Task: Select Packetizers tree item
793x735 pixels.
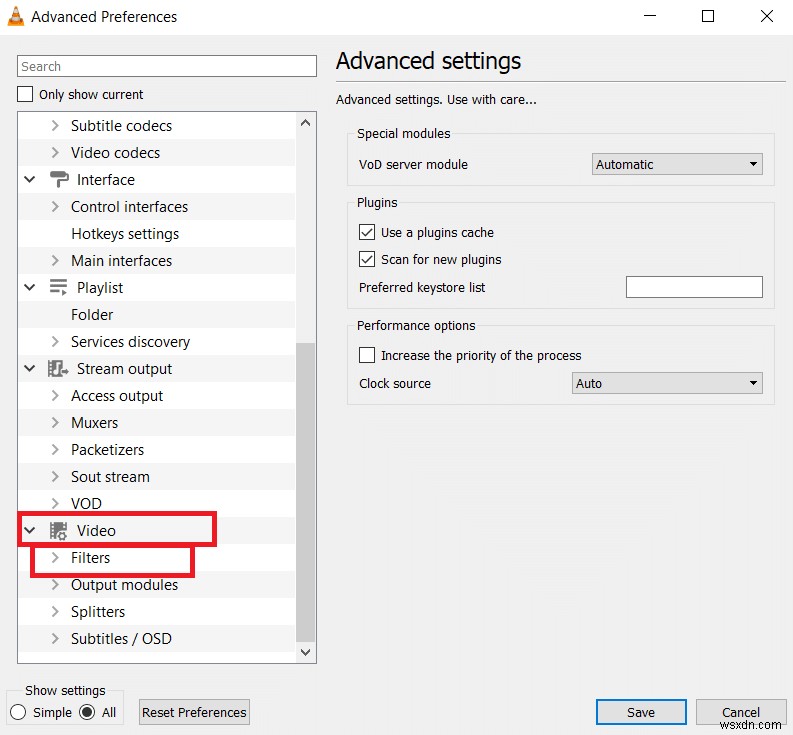Action: 108,450
